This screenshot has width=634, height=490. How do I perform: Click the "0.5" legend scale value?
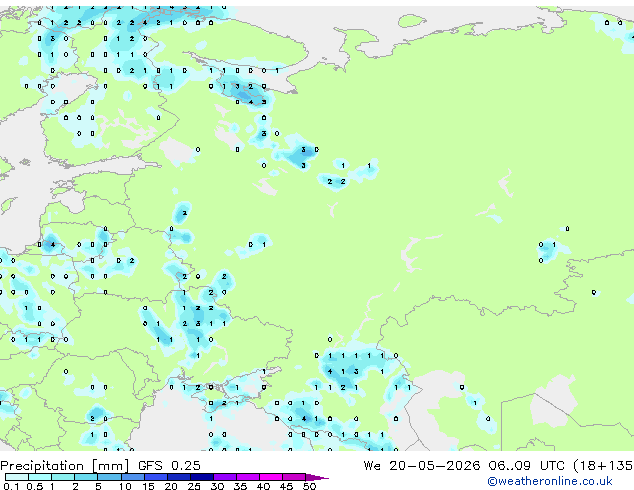pyautogui.click(x=35, y=486)
